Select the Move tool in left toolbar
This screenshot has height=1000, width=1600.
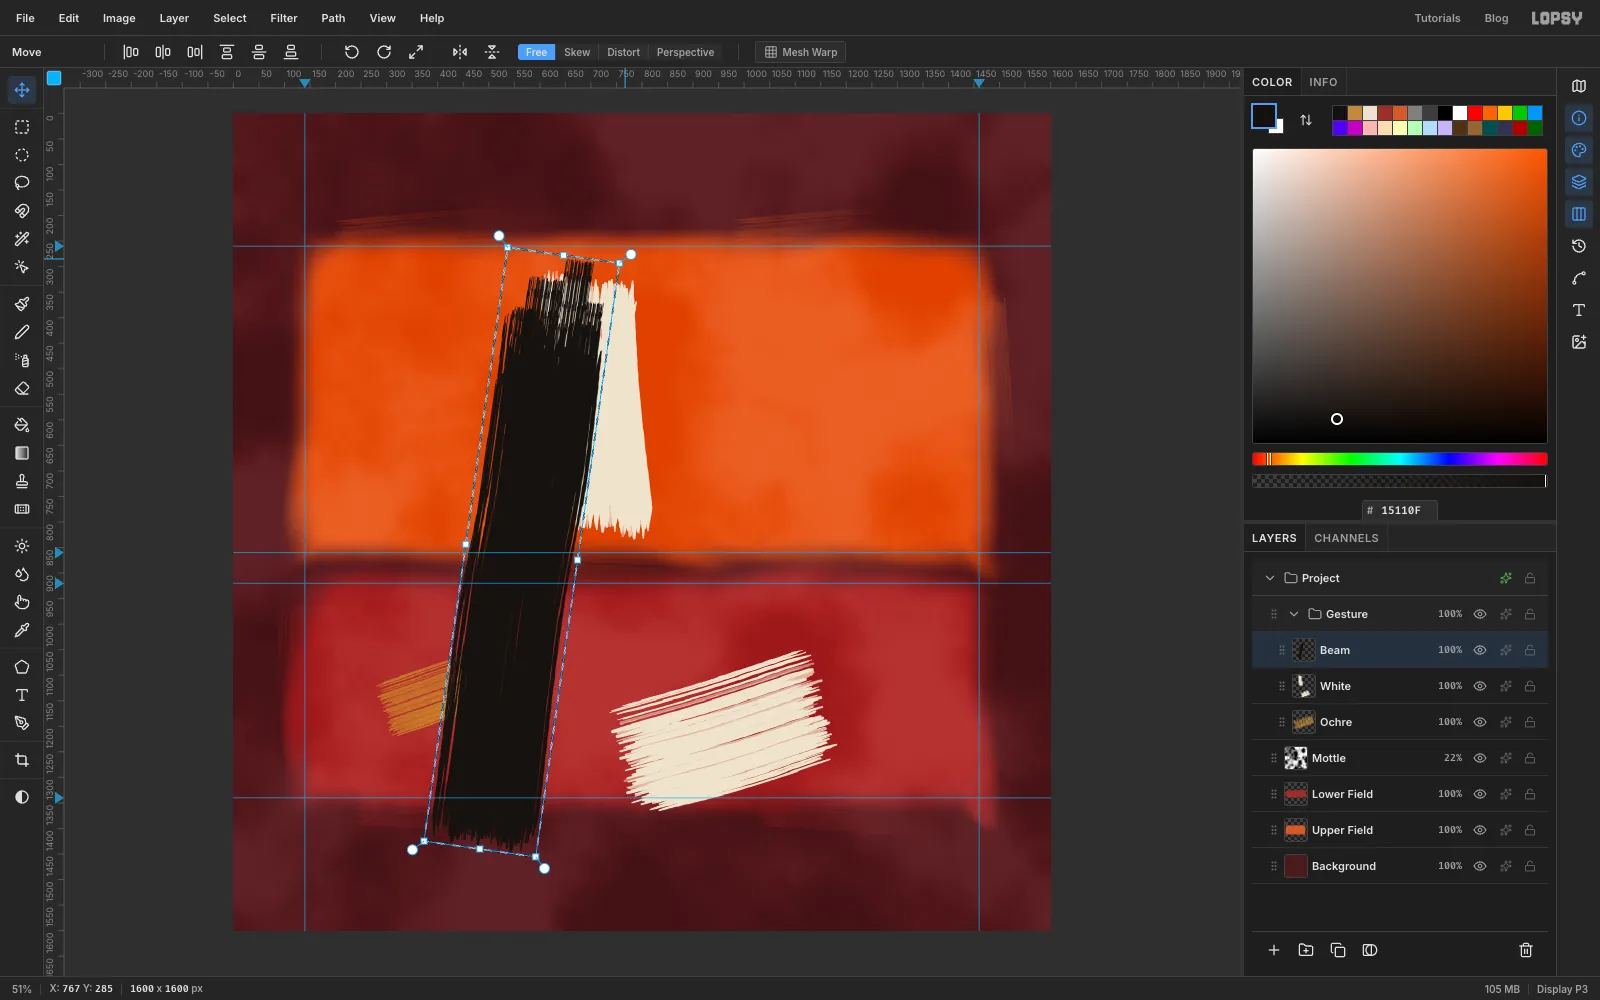coord(22,90)
